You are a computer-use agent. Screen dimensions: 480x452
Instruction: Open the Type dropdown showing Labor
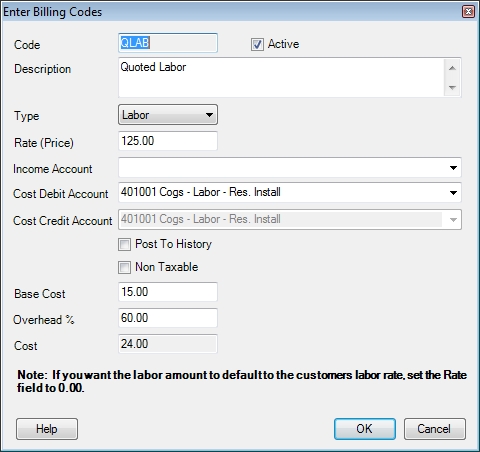pyautogui.click(x=168, y=115)
